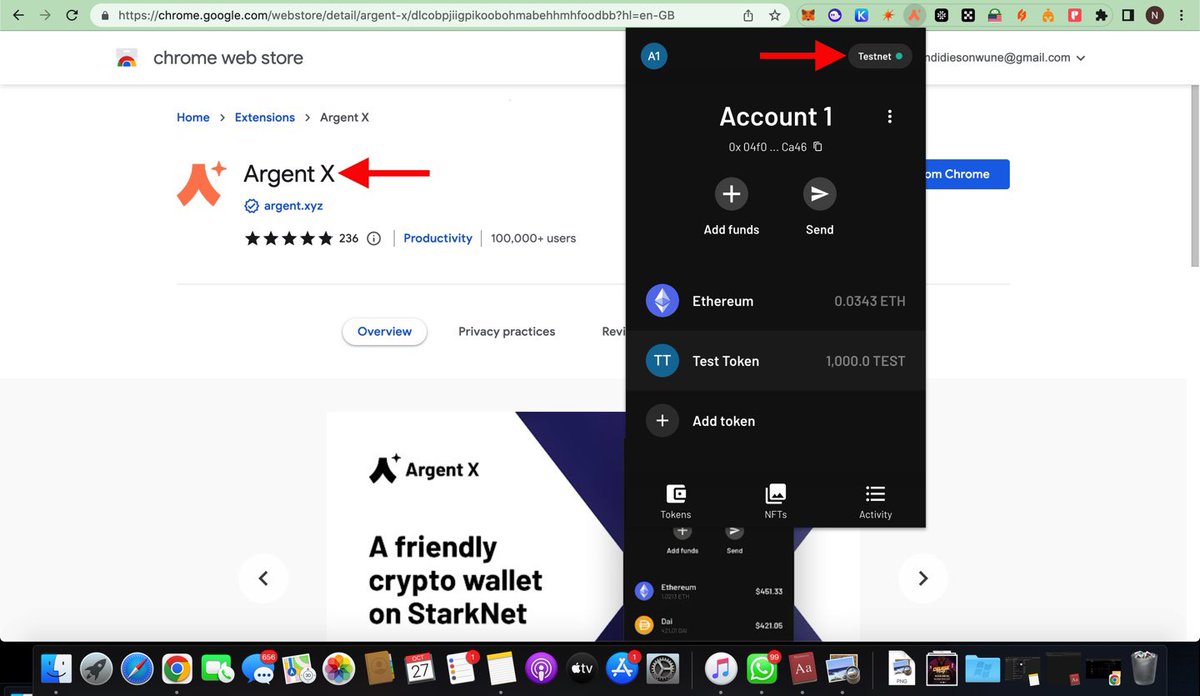Go to Extensions breadcrumb

265,117
